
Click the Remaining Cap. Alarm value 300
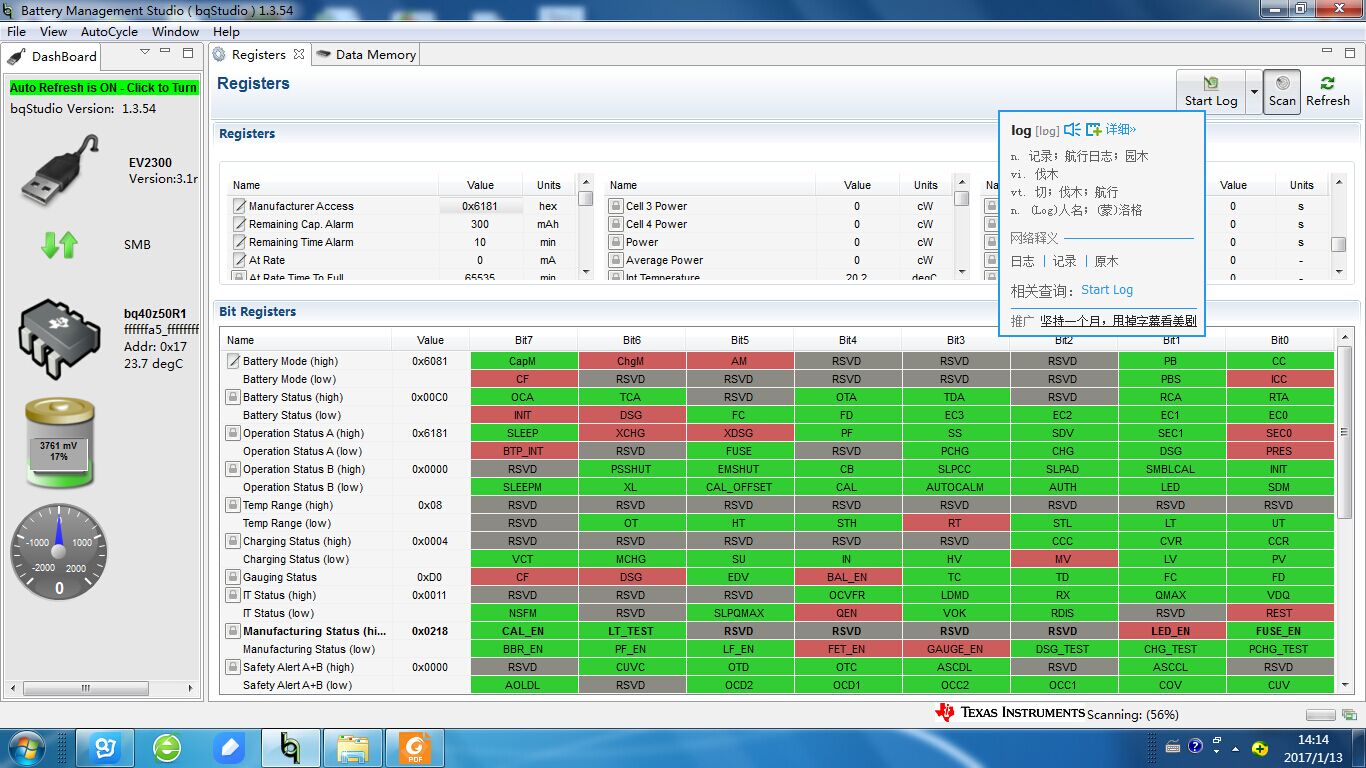tap(481, 224)
